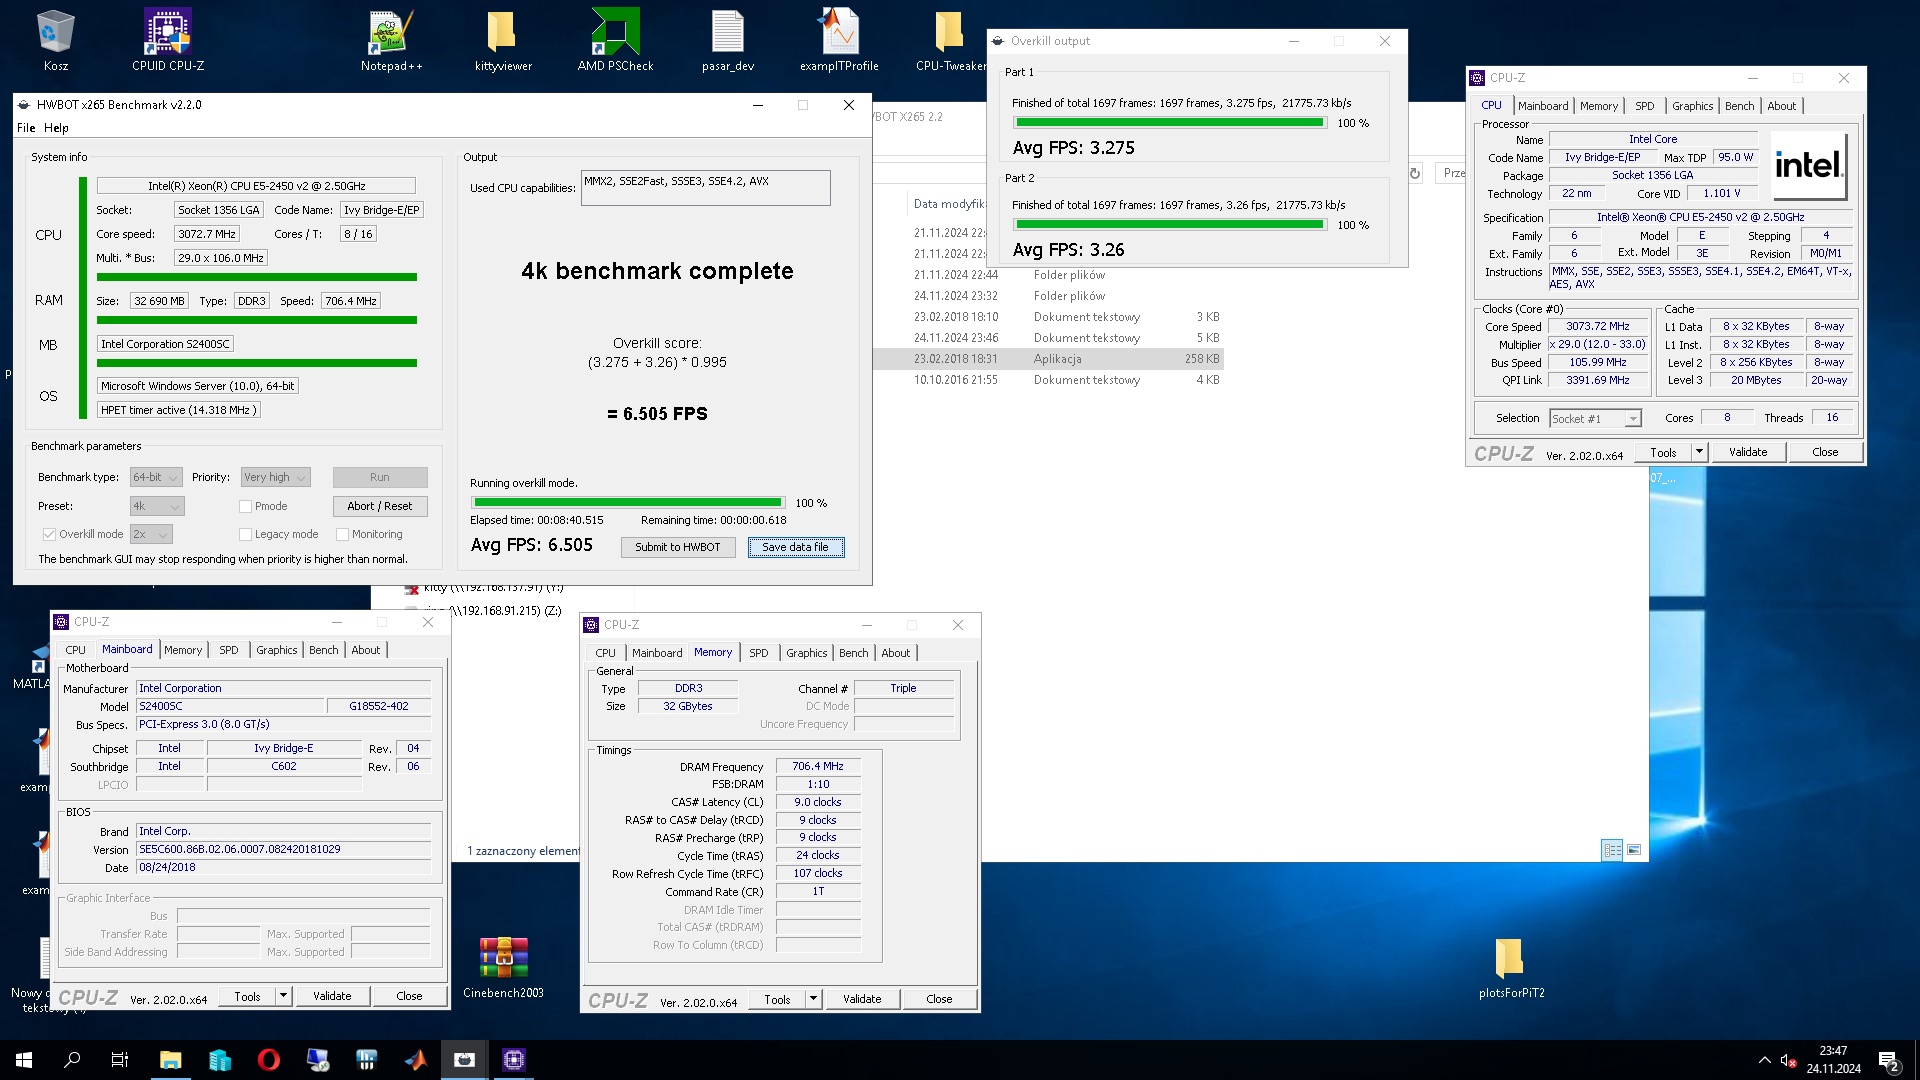Open the Windows Start menu
Image resolution: width=1920 pixels, height=1080 pixels.
click(x=24, y=1060)
